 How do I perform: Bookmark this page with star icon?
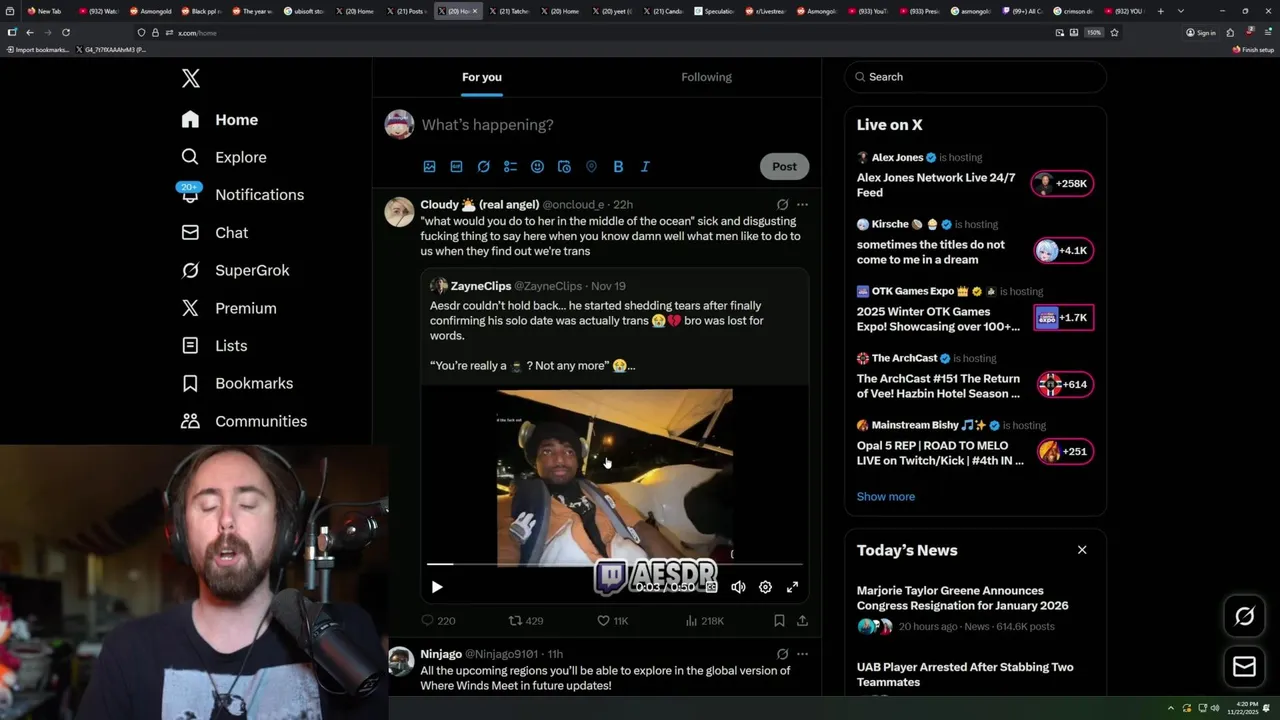click(x=1114, y=32)
